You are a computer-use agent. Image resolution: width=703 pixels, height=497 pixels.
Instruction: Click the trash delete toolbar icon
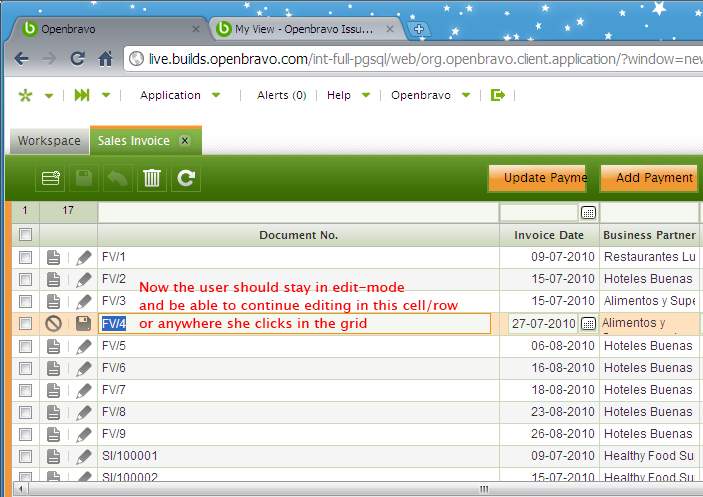152,178
